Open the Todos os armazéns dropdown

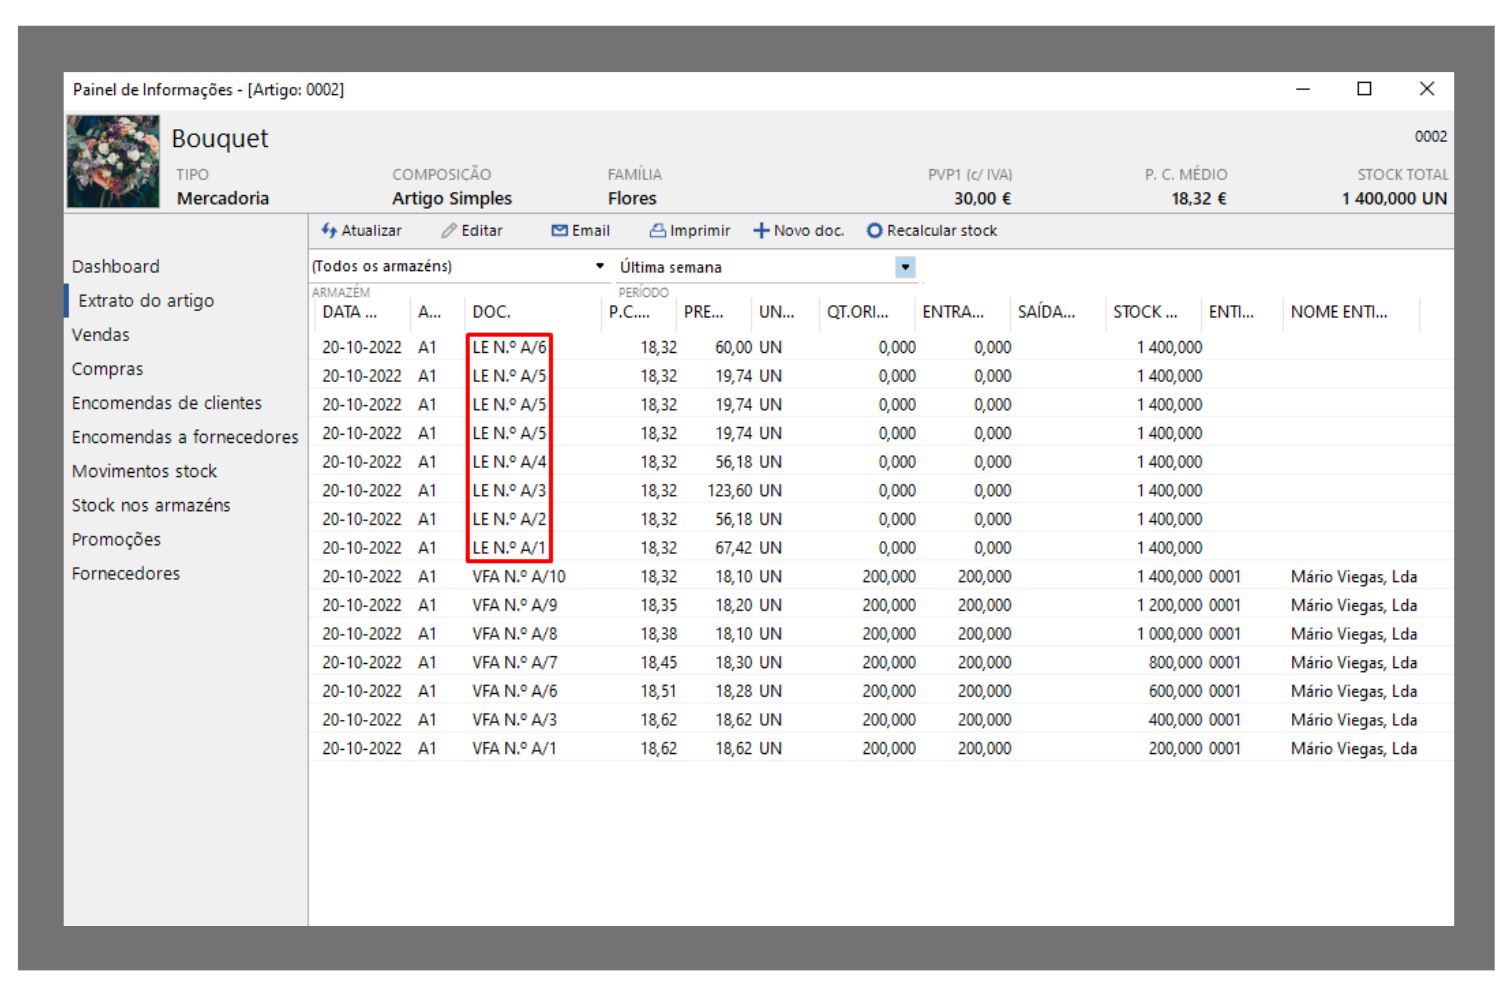[599, 267]
